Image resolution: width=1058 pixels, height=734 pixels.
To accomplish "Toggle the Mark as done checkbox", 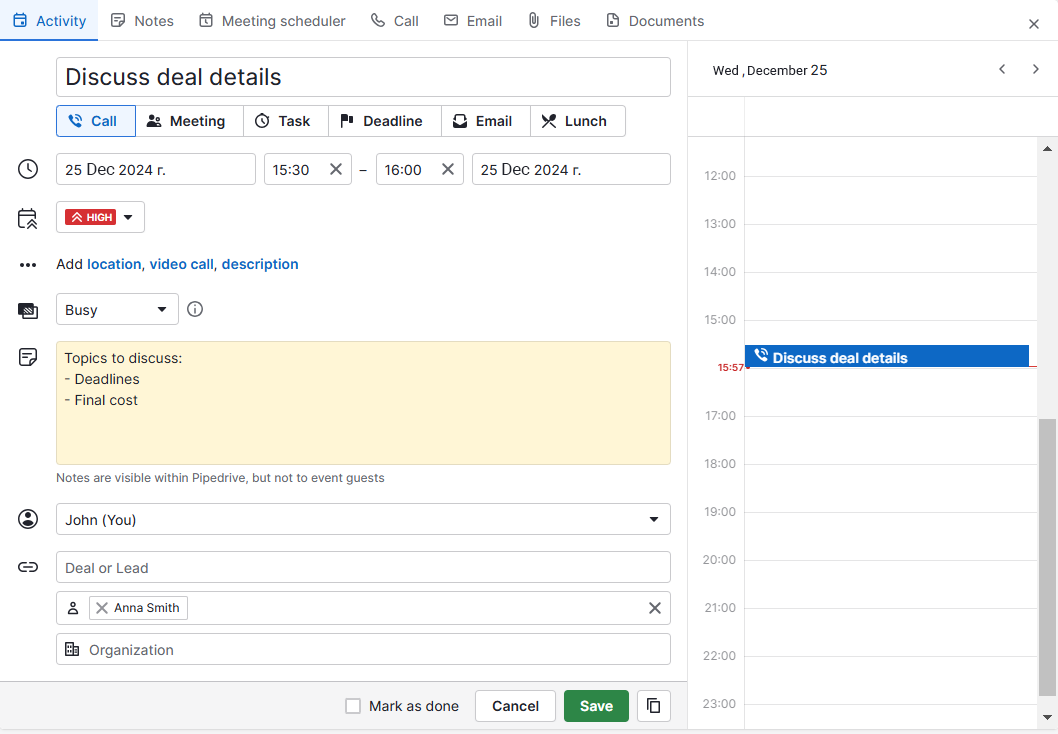I will point(353,706).
